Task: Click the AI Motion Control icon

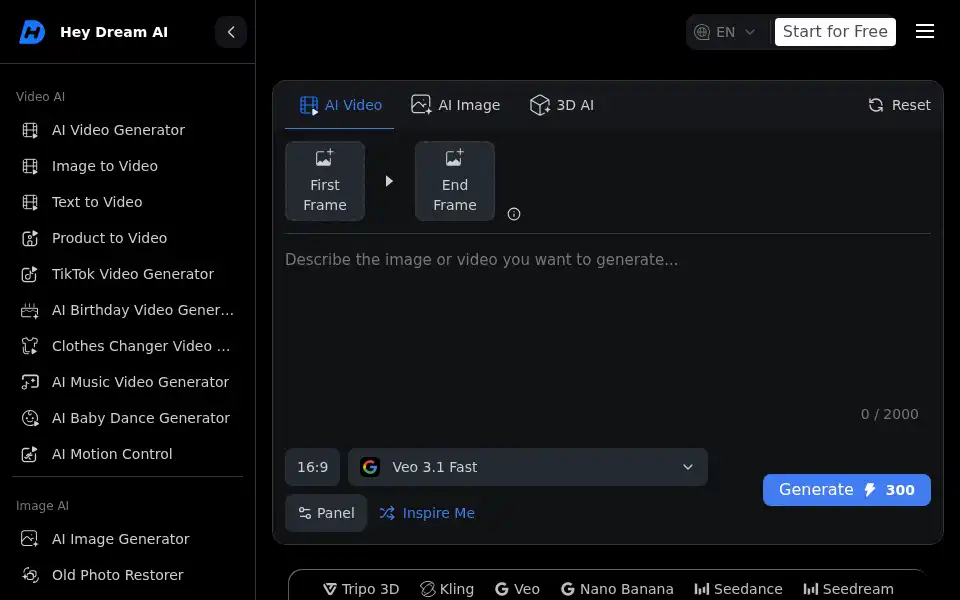Action: click(x=30, y=454)
